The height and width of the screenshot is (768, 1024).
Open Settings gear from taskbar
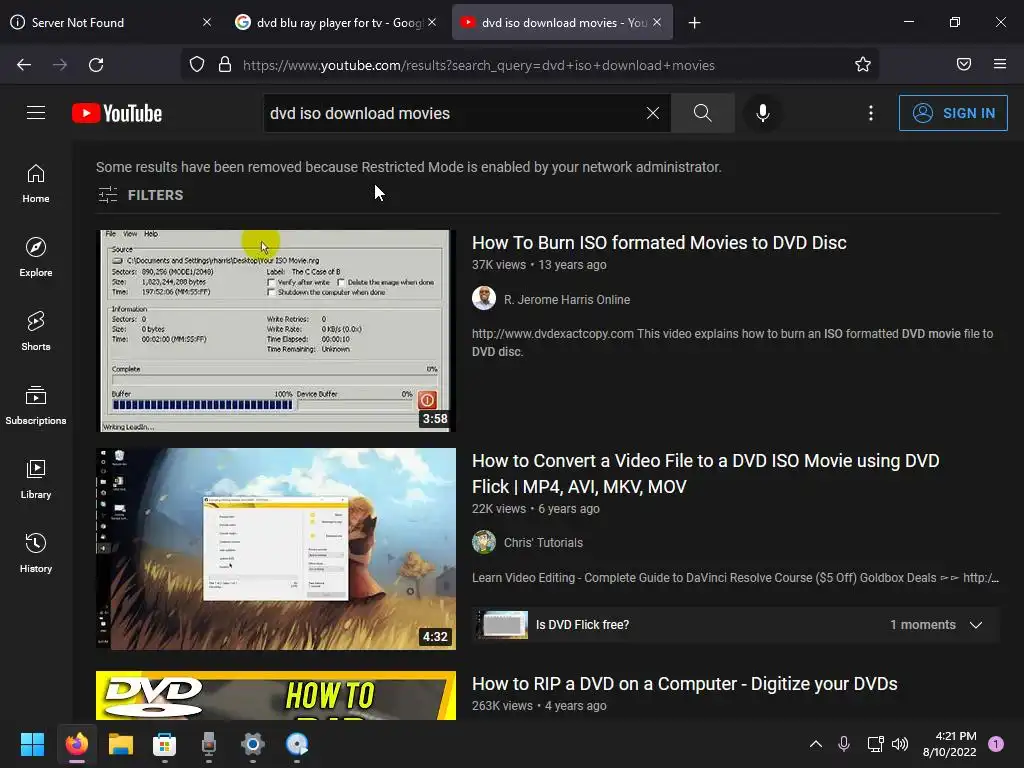tap(253, 744)
